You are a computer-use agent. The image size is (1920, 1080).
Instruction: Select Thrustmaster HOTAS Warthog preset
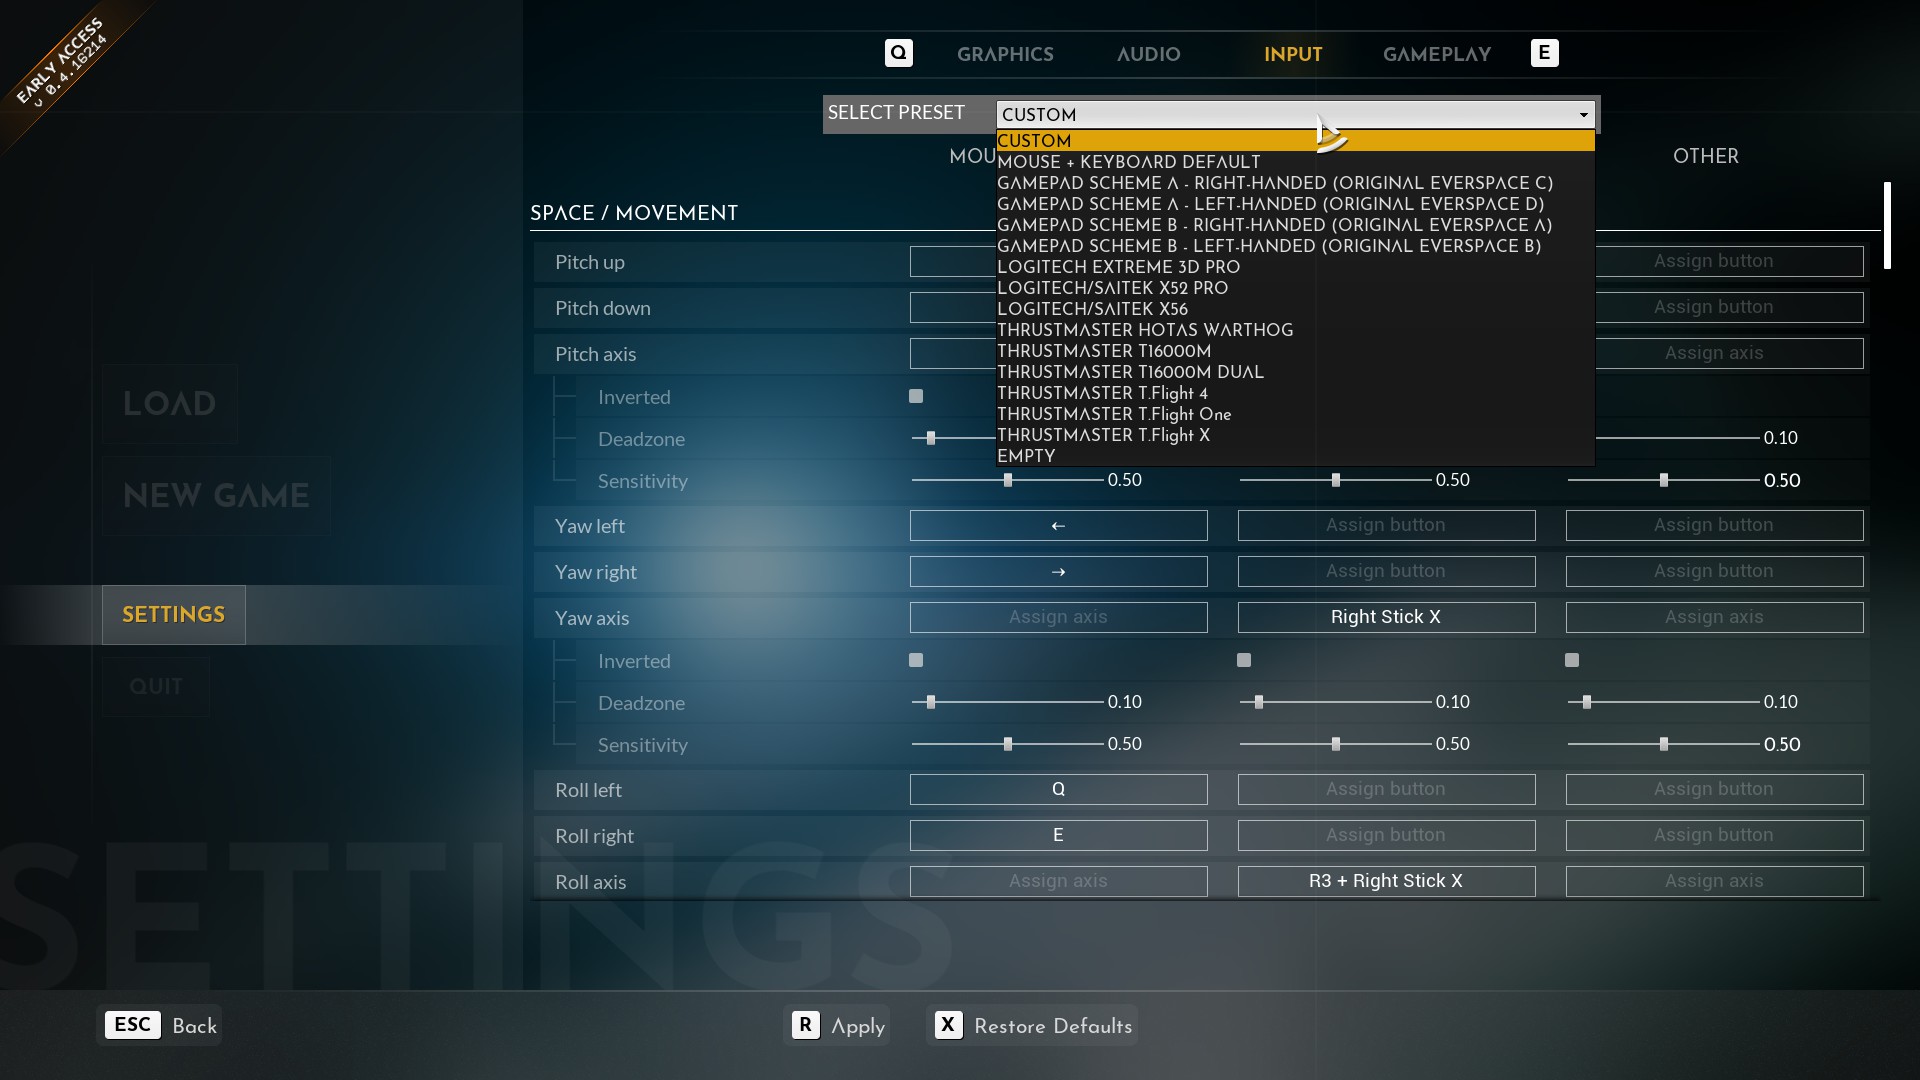click(1144, 330)
